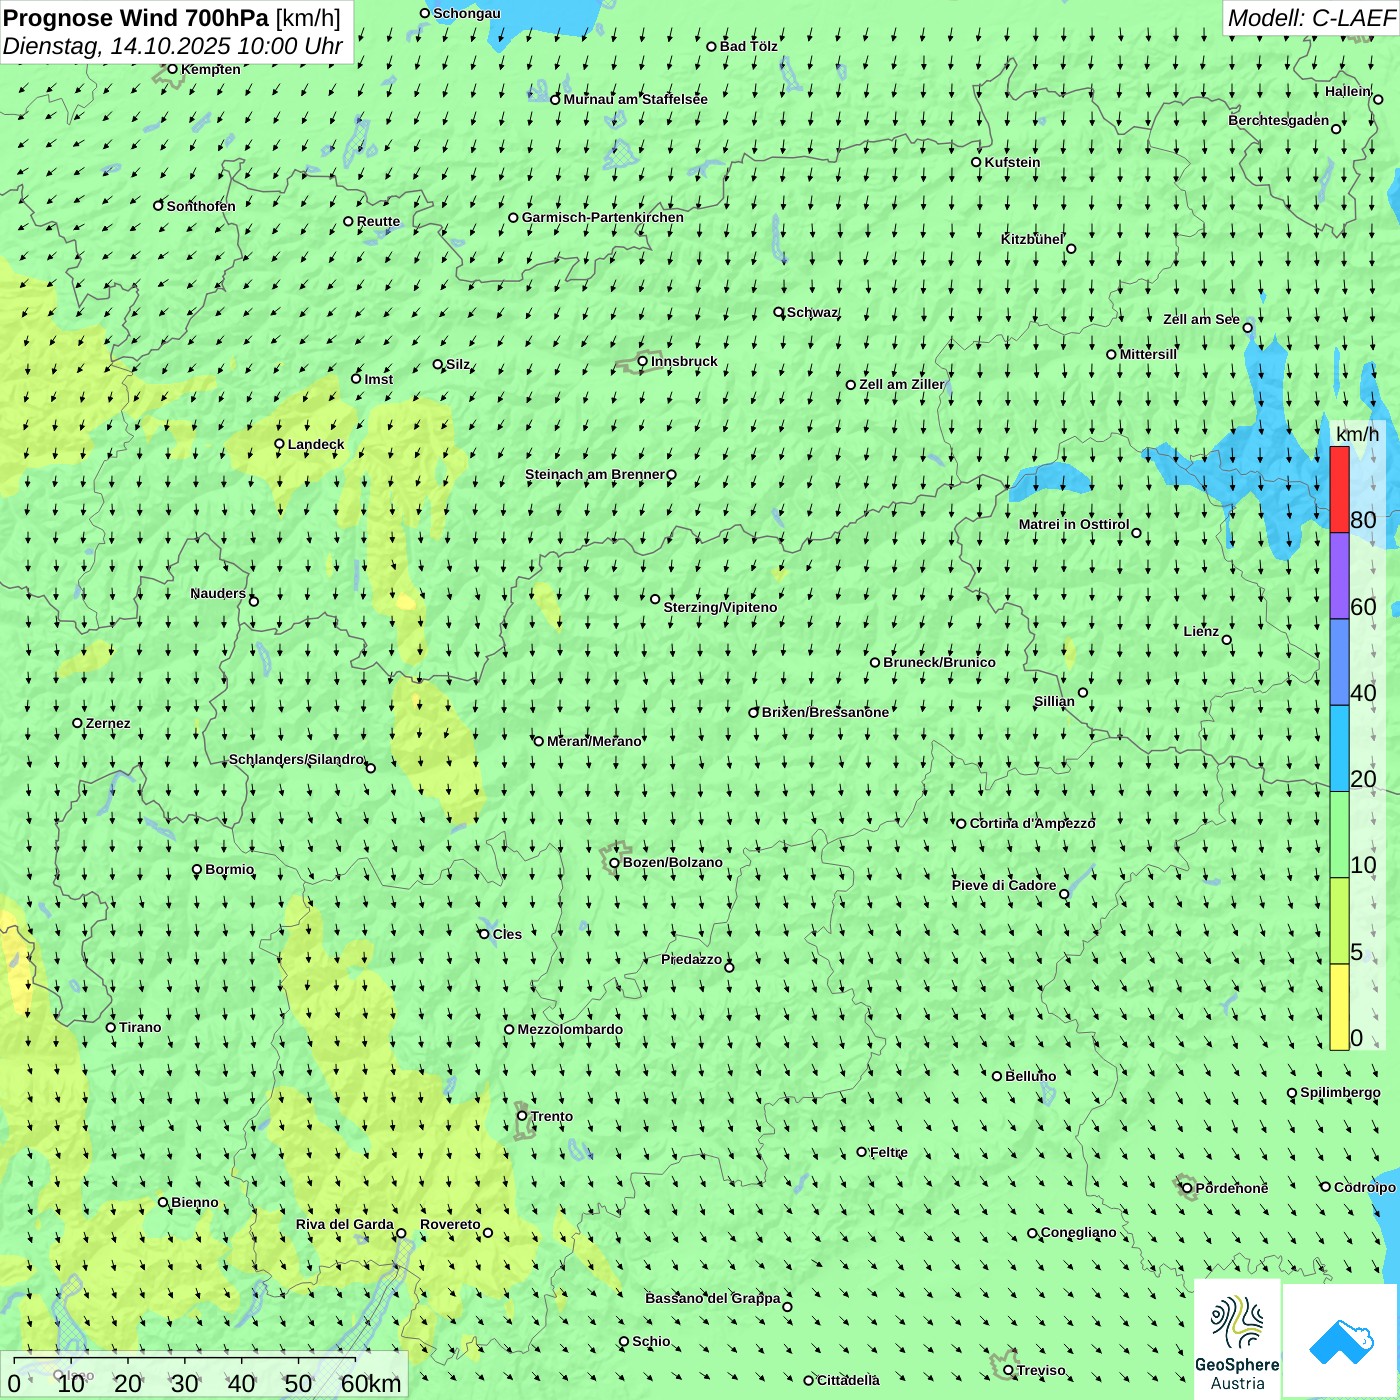Image resolution: width=1400 pixels, height=1400 pixels.
Task: Click the 'Riva del Garda' label
Action: coord(345,1224)
